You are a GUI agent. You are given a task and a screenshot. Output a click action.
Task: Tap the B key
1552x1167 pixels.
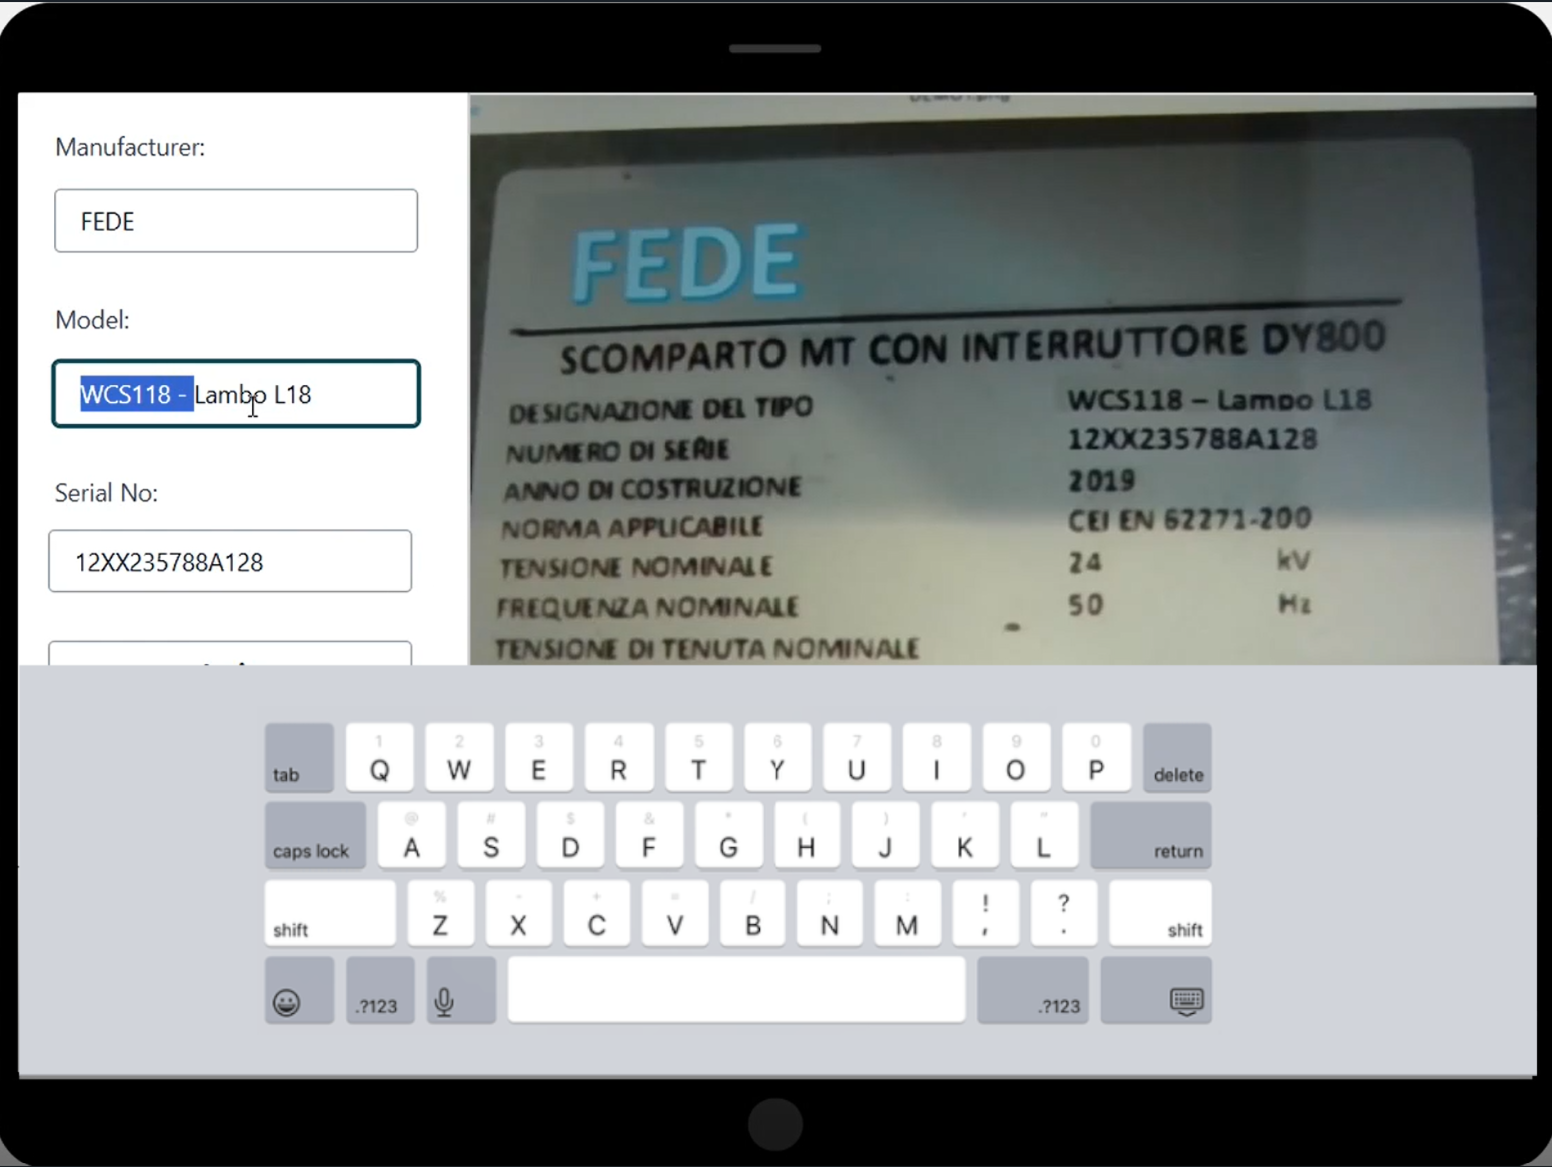[x=753, y=913]
